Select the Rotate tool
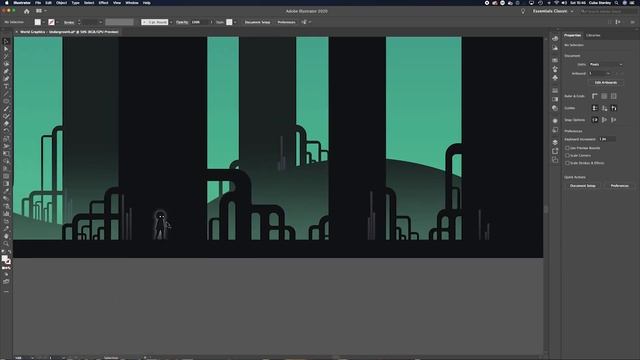The width and height of the screenshot is (640, 360). 6,131
